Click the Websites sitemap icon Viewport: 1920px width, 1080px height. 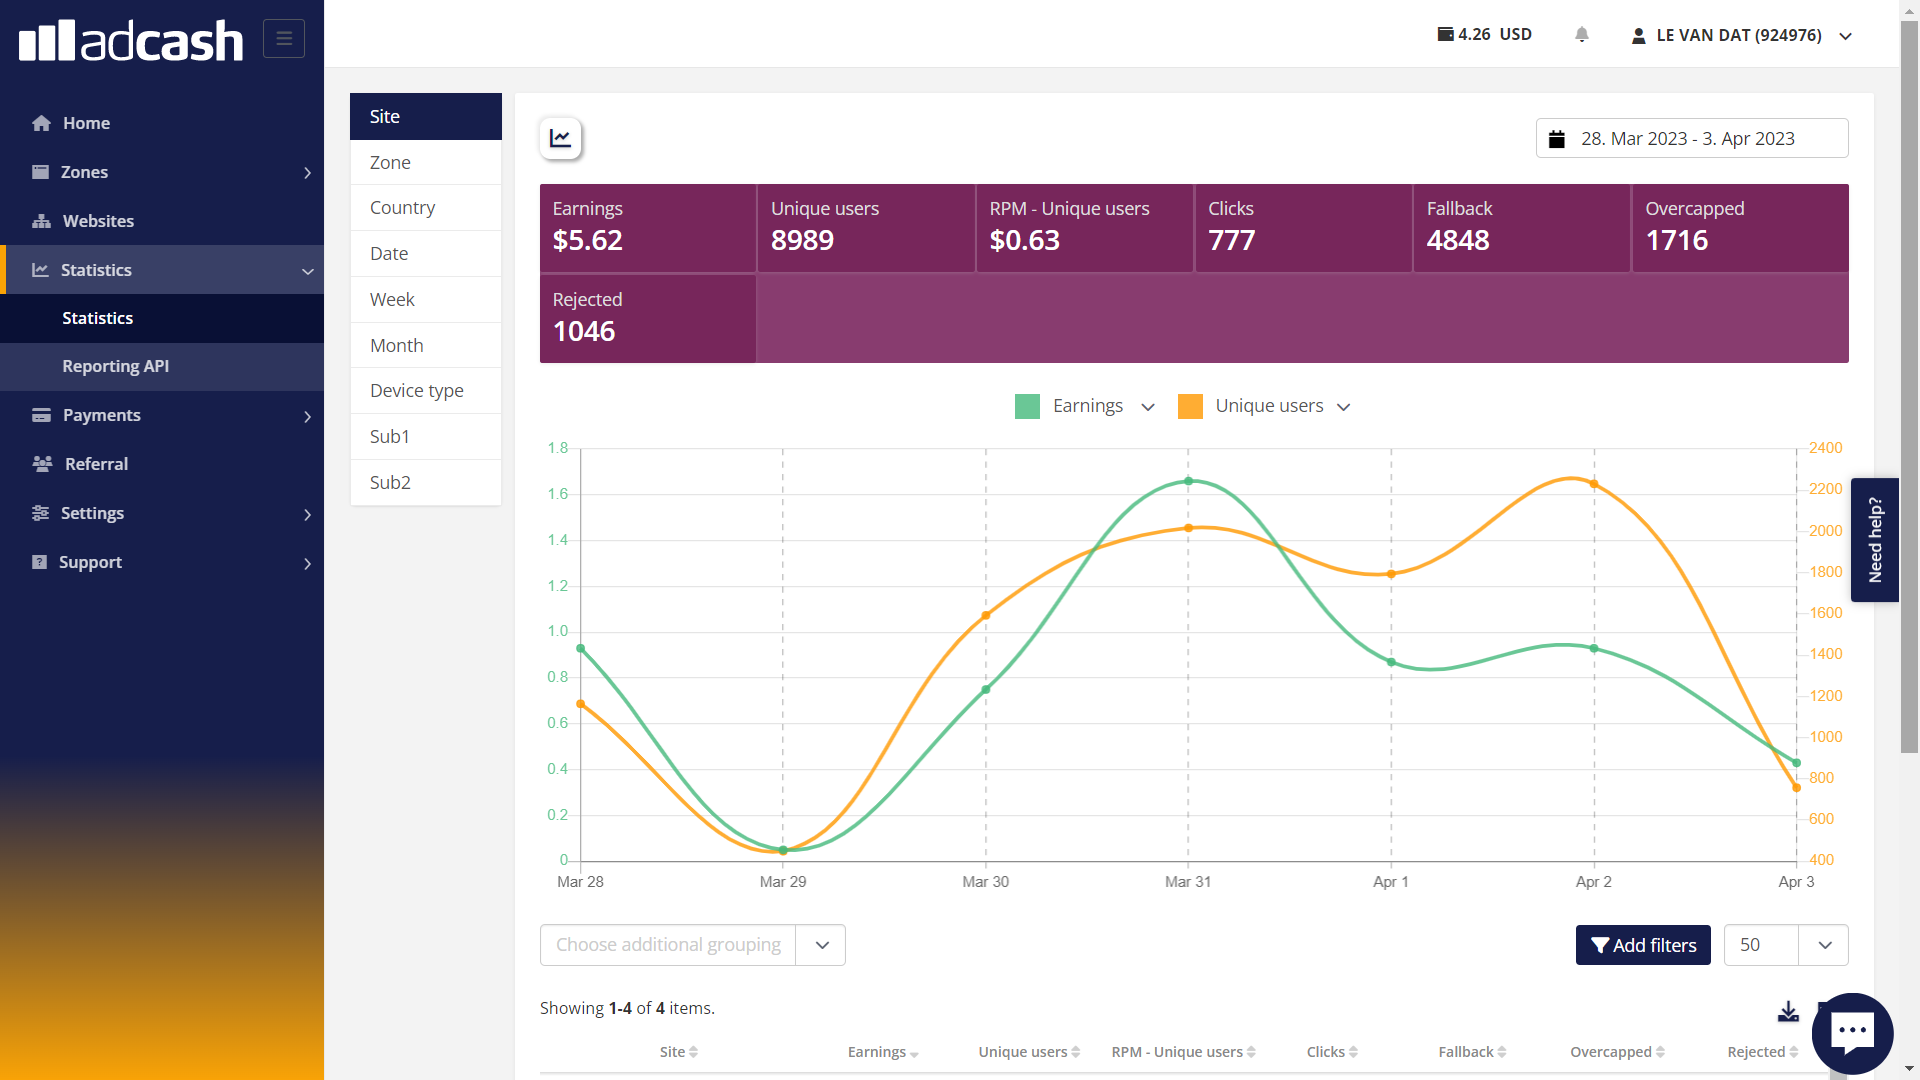41,221
